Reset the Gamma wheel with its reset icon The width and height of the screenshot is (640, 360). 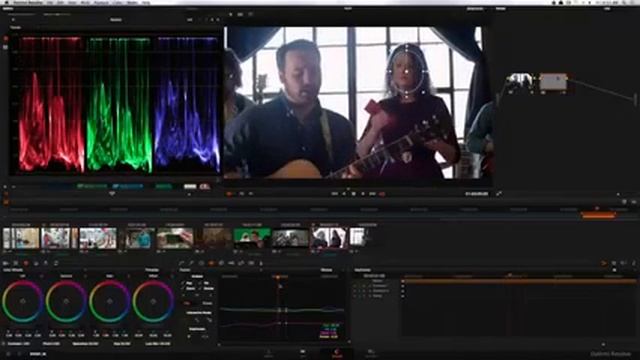[x=85, y=276]
